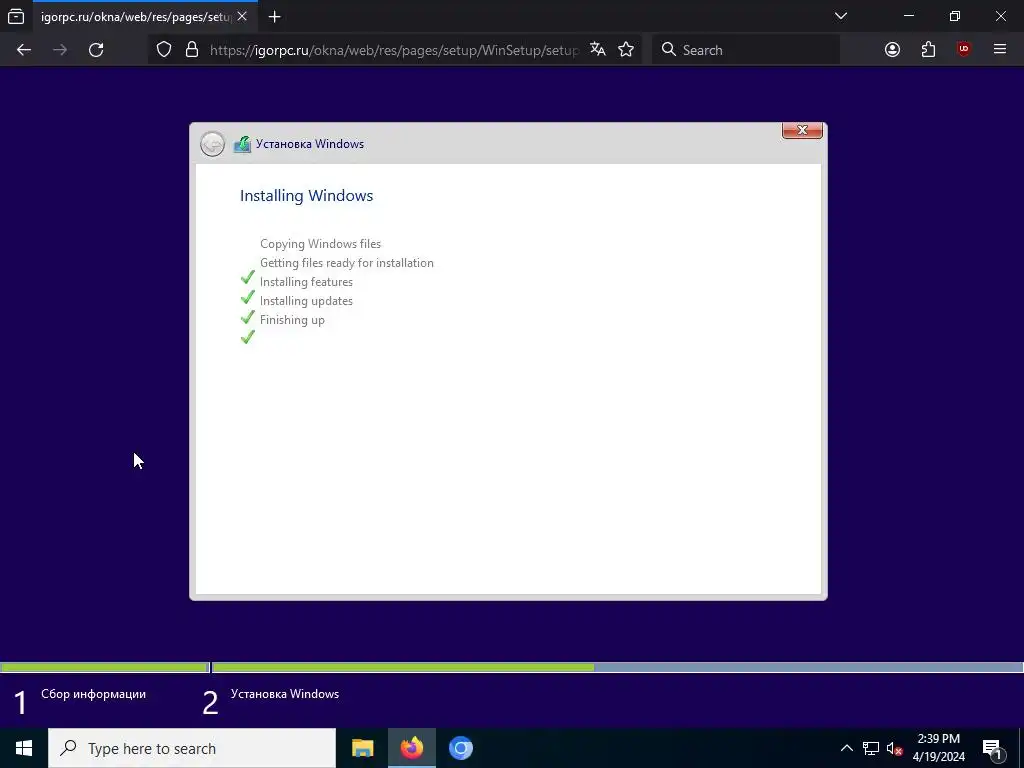
Task: Click the Windows setup icon in dialog title
Action: [242, 144]
